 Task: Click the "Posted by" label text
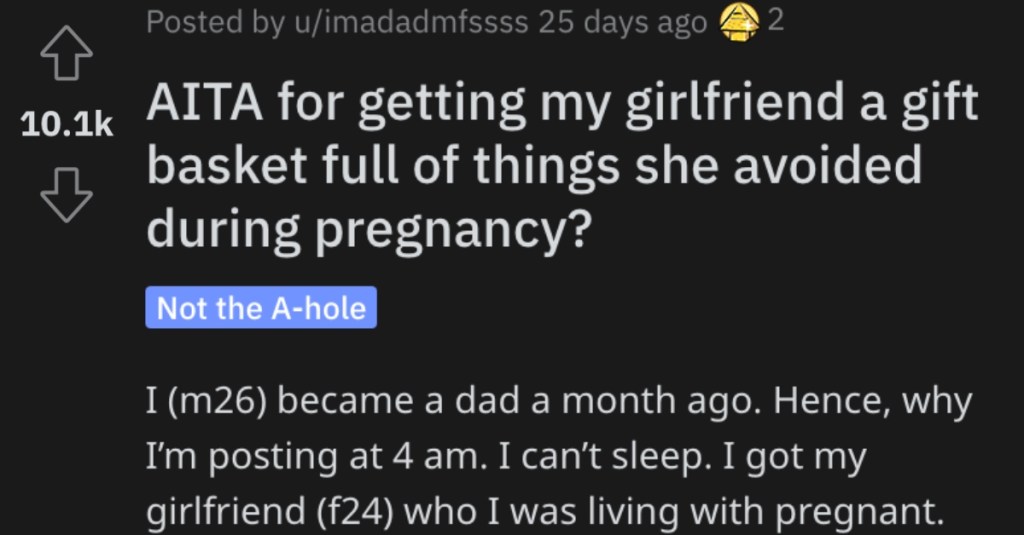point(216,22)
